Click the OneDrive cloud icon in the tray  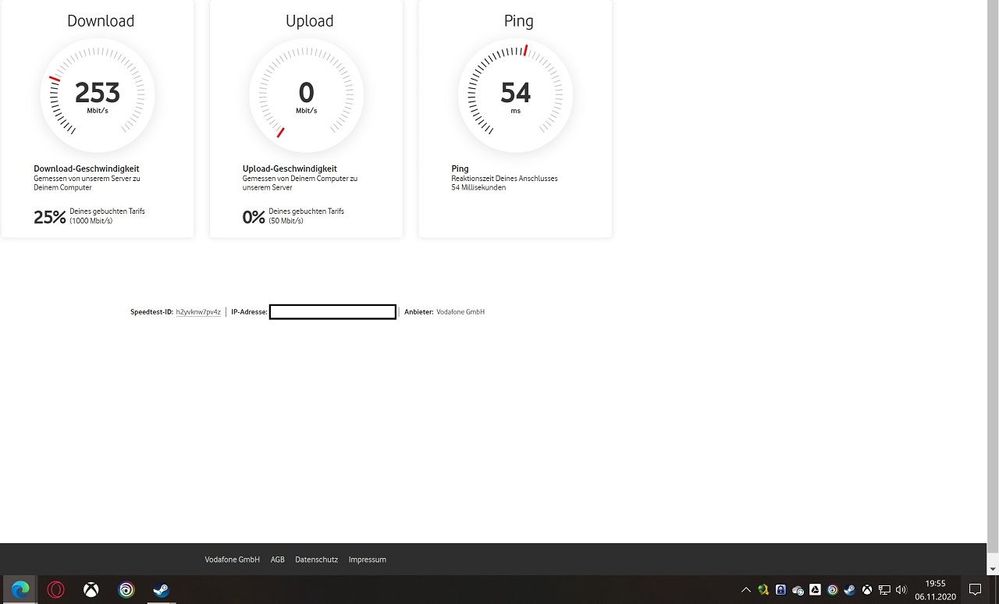[x=796, y=590]
